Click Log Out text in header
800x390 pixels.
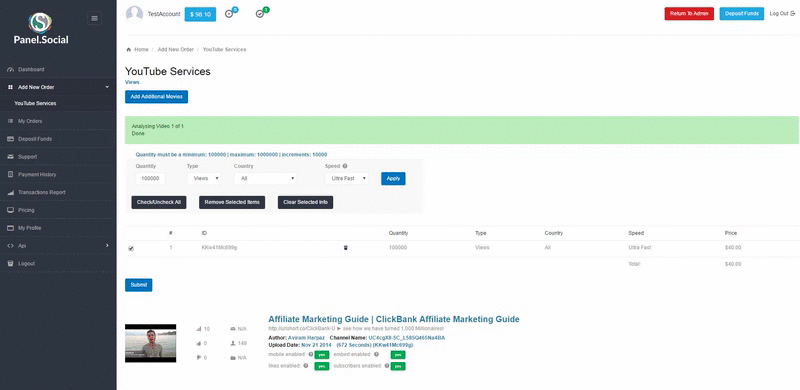pos(779,14)
